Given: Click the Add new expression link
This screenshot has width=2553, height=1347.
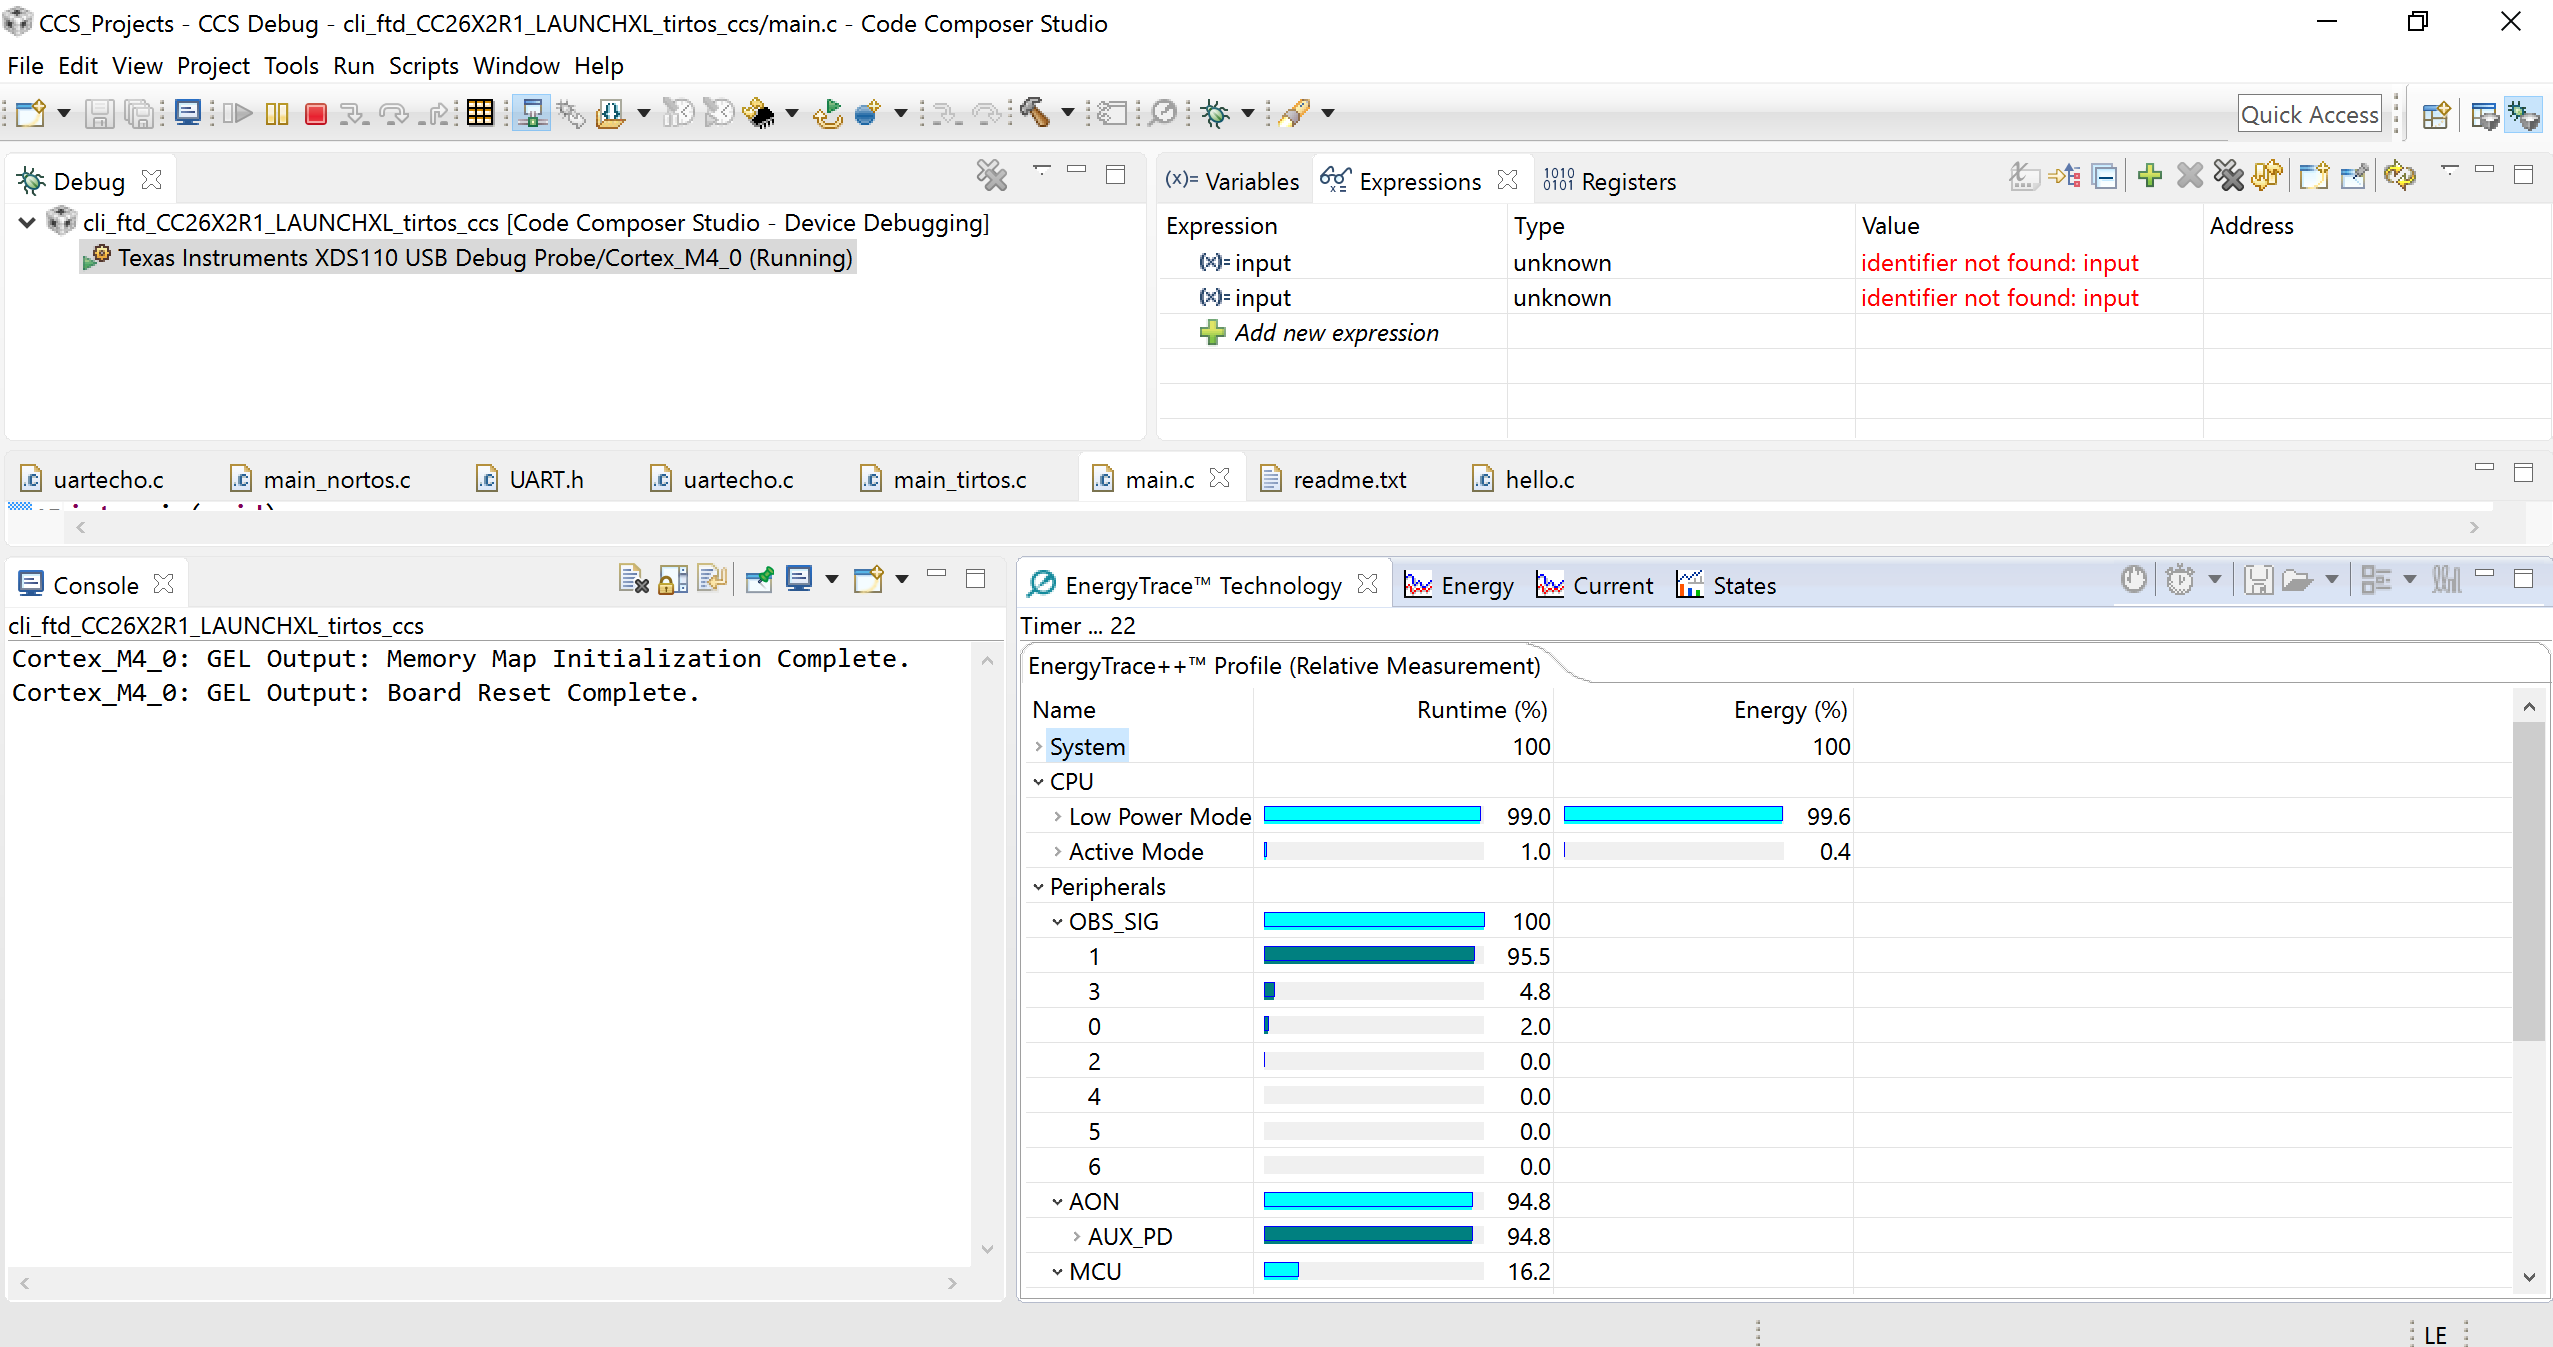Looking at the screenshot, I should [1337, 332].
